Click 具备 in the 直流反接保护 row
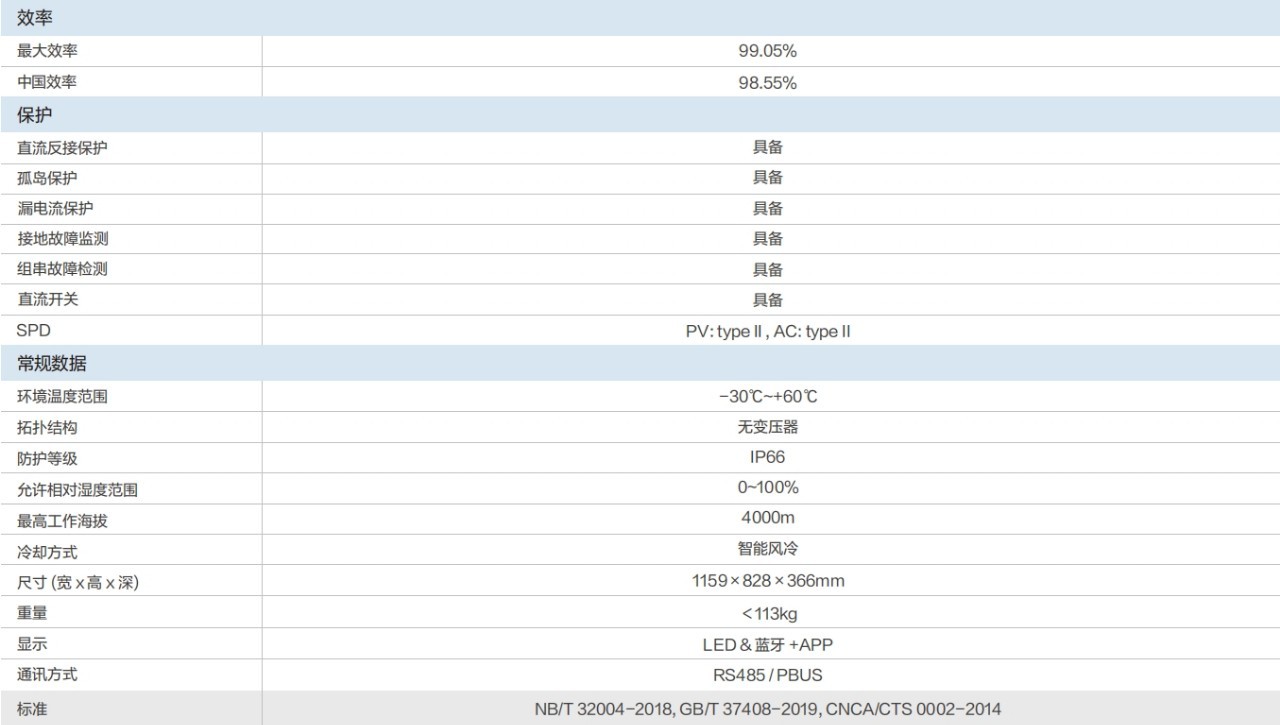Screen dimensions: 1280x725 point(767,147)
